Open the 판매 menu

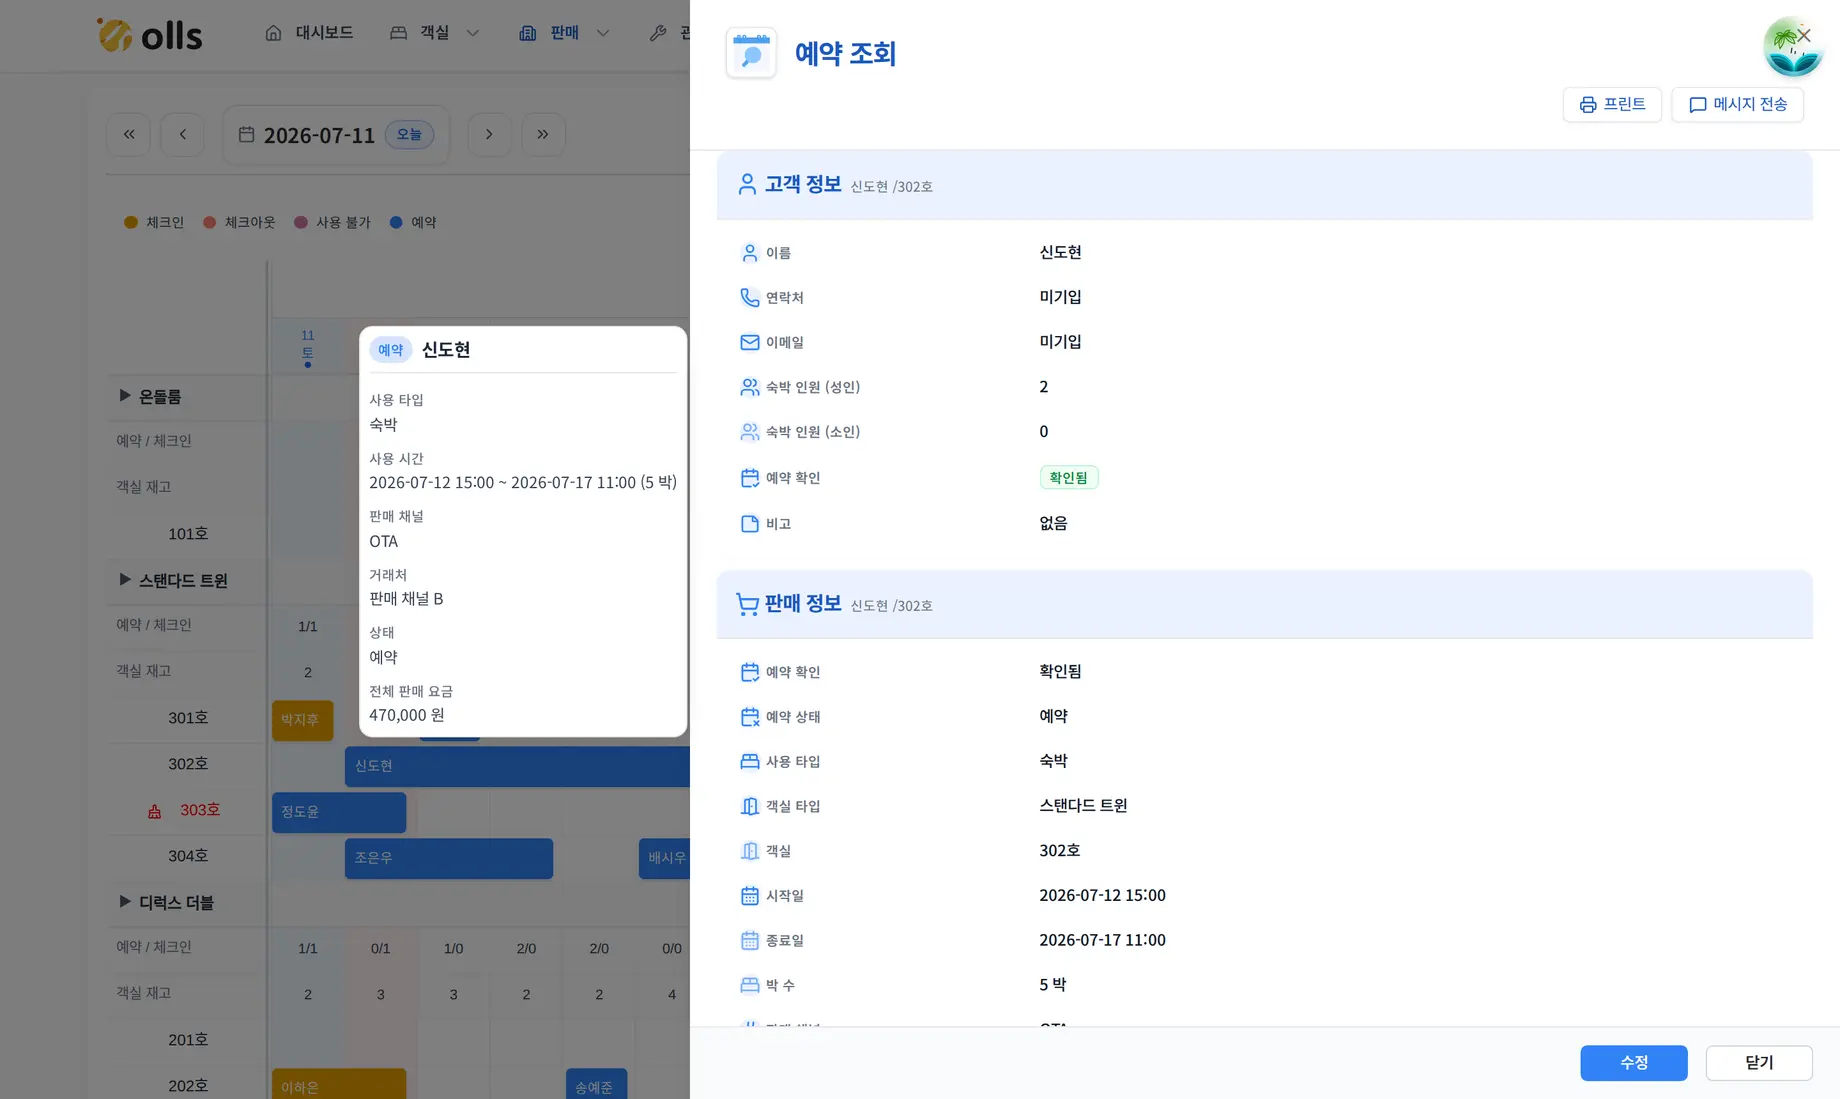click(x=564, y=33)
